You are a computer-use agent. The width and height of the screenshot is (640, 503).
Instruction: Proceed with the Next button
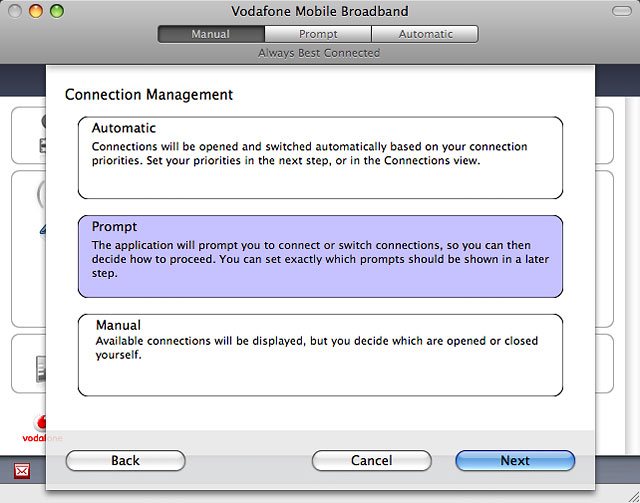click(514, 460)
